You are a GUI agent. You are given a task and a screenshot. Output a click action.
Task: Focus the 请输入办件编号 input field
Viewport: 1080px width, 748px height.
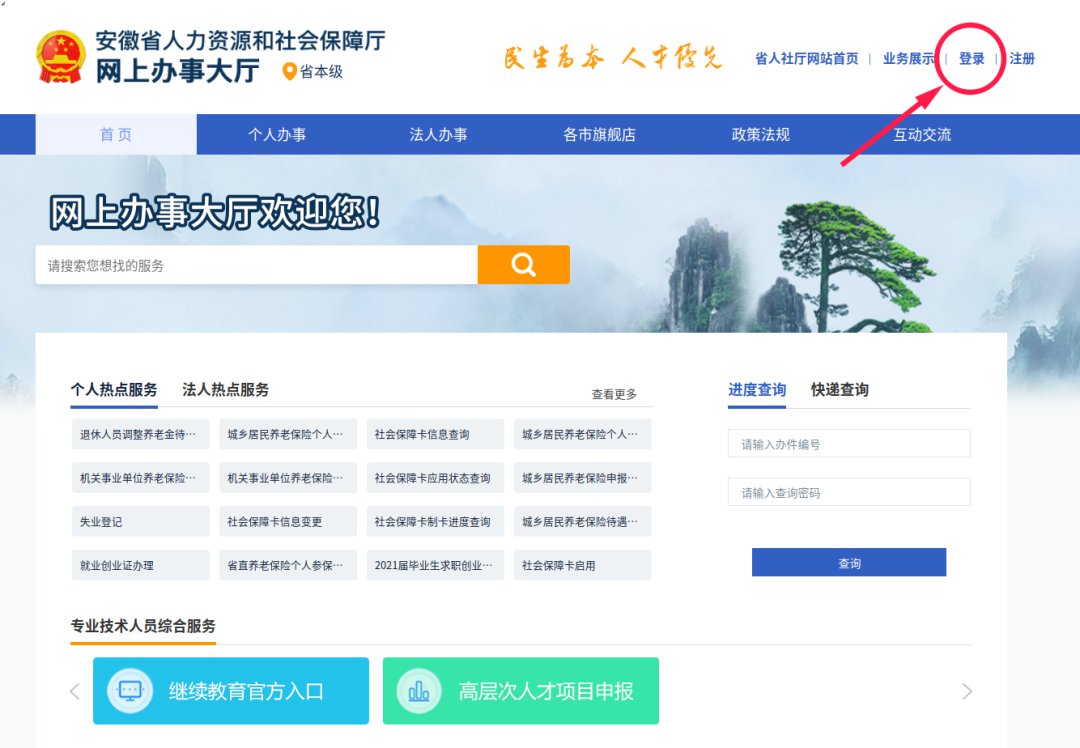[849, 444]
